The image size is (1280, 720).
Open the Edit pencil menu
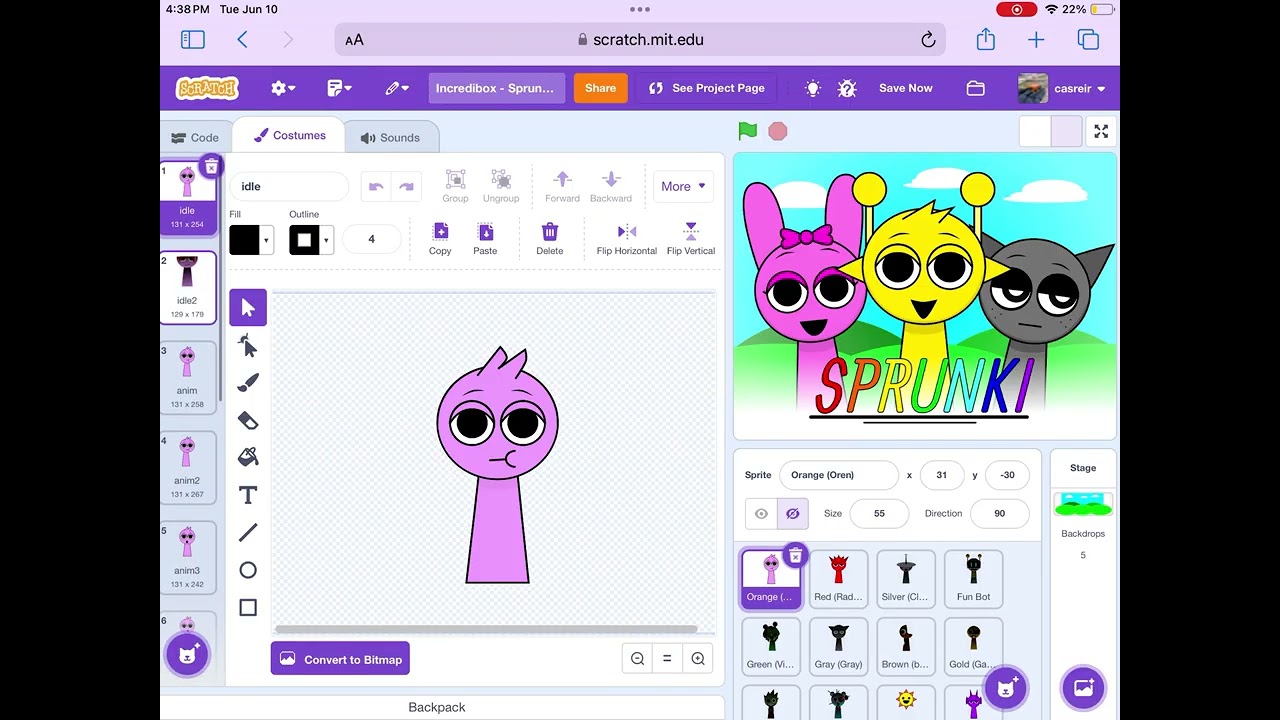(x=396, y=88)
